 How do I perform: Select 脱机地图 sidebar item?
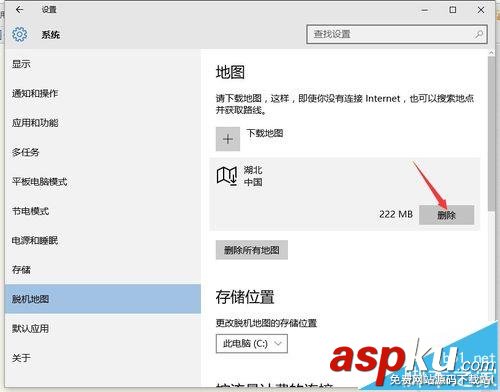(x=103, y=299)
